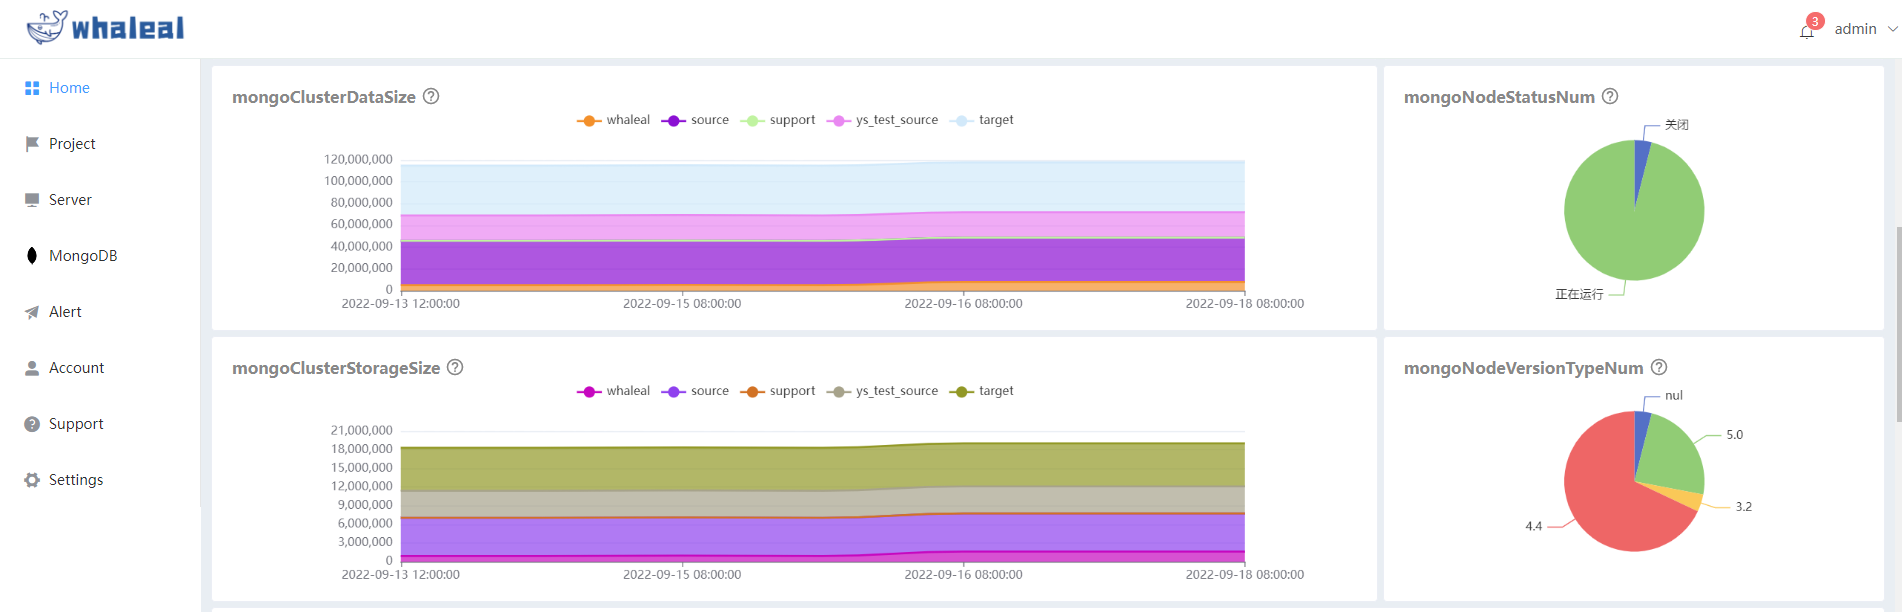Click the admin username

point(1855,29)
